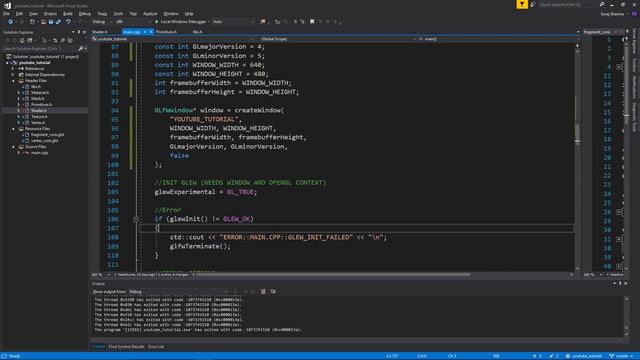The image size is (640, 360).
Task: Open the Analyze menu
Action: tap(150, 13)
